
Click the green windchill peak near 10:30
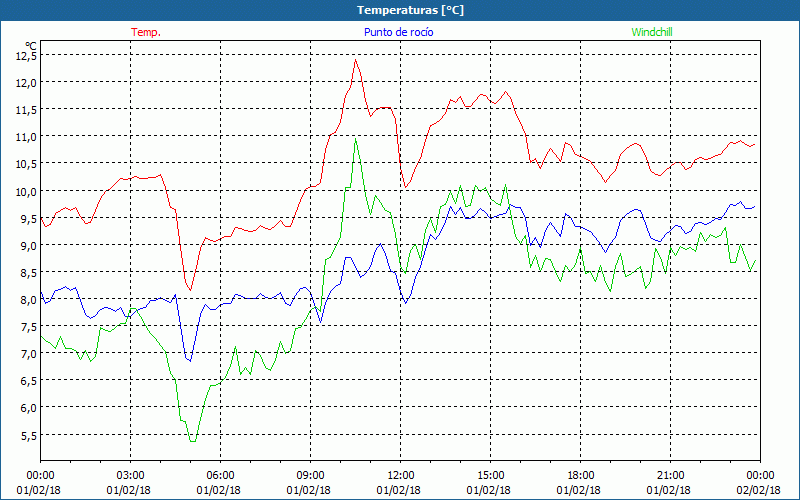click(356, 139)
